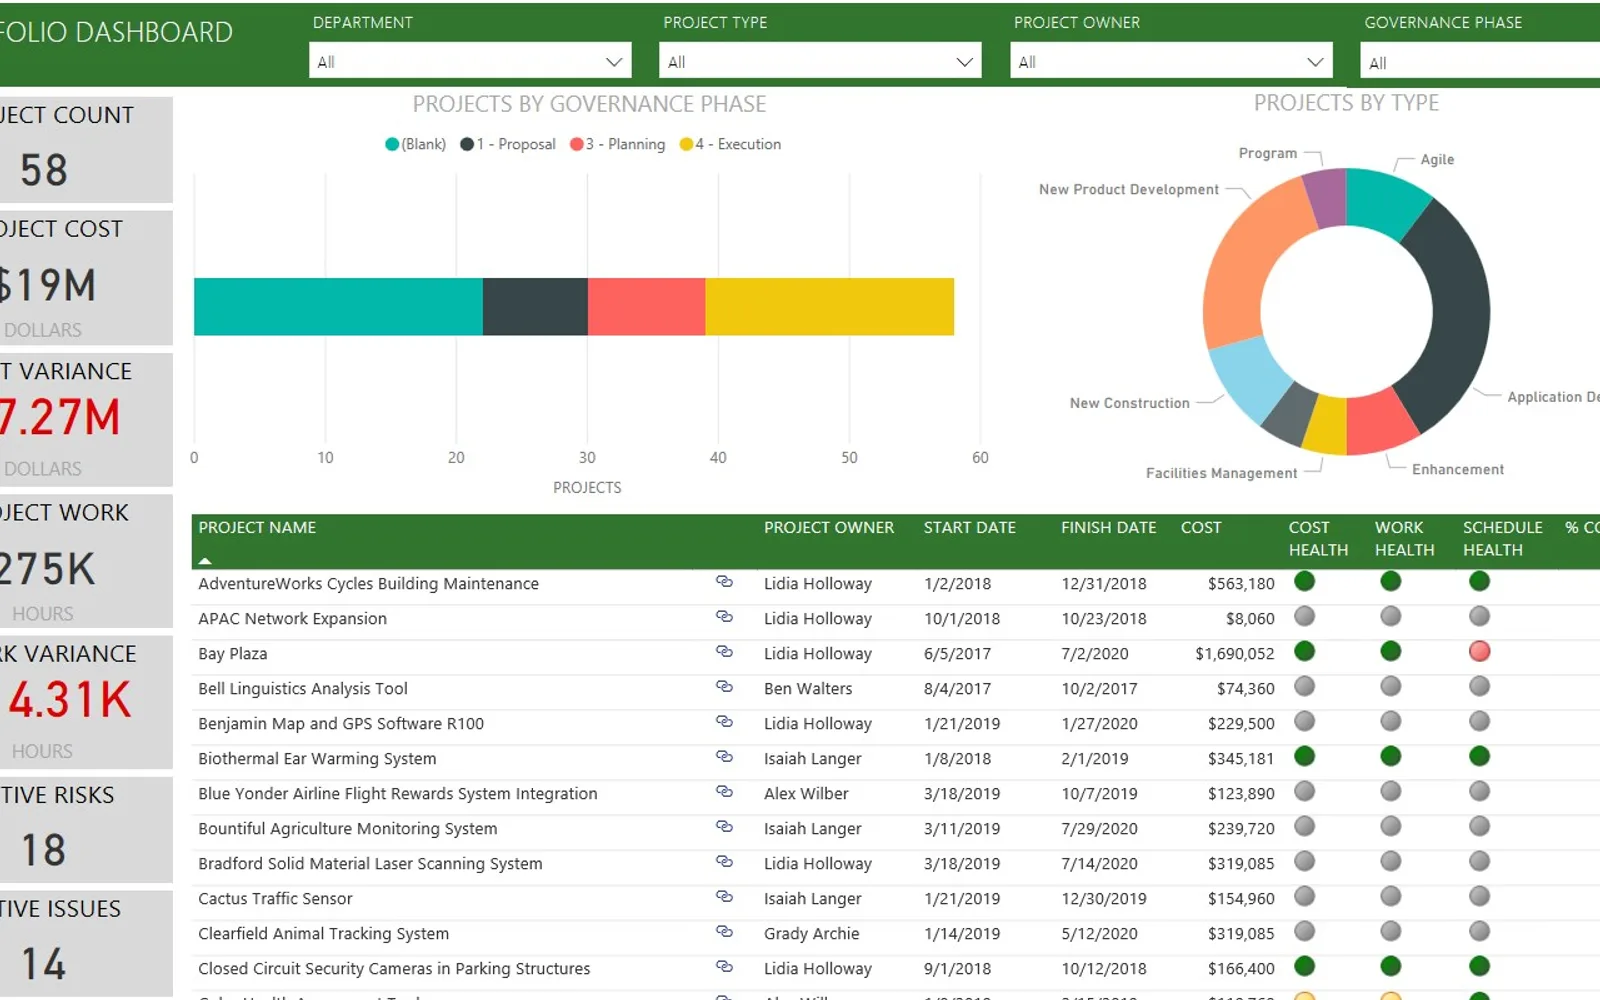Click the green Cost Health dot for AdventureWorks Cycles
This screenshot has width=1600, height=1000.
1304,581
